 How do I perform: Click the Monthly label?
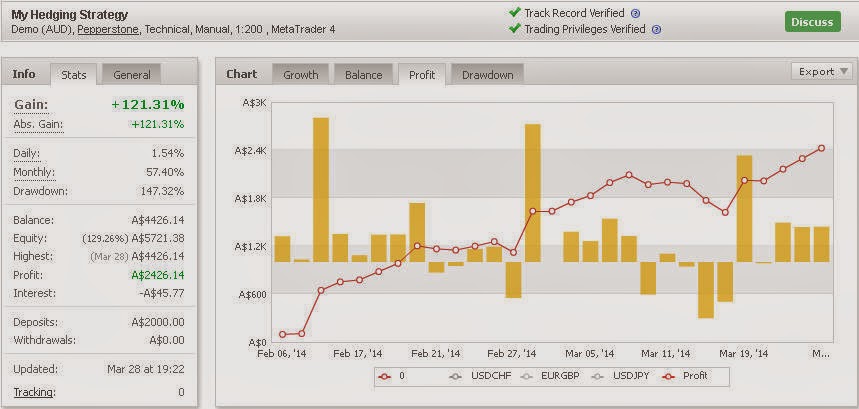[x=34, y=172]
